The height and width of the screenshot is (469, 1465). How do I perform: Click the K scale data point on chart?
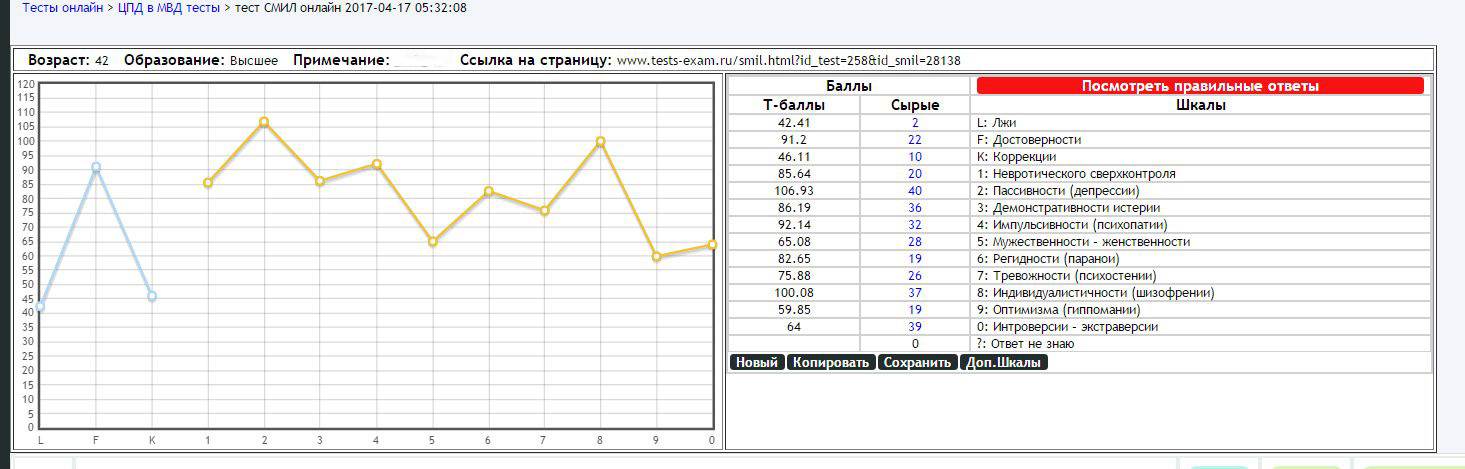[x=152, y=296]
